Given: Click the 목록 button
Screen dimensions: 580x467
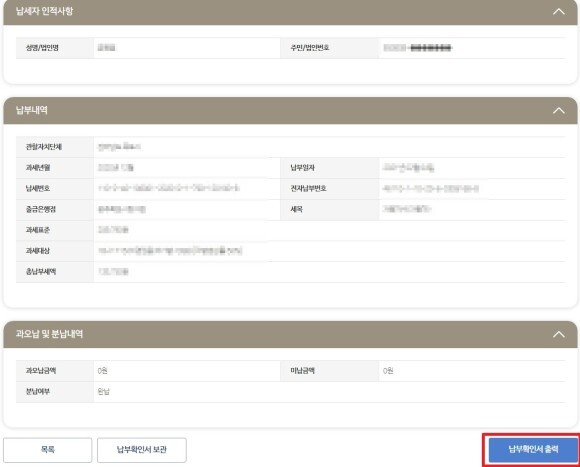Looking at the screenshot, I should tap(47, 450).
